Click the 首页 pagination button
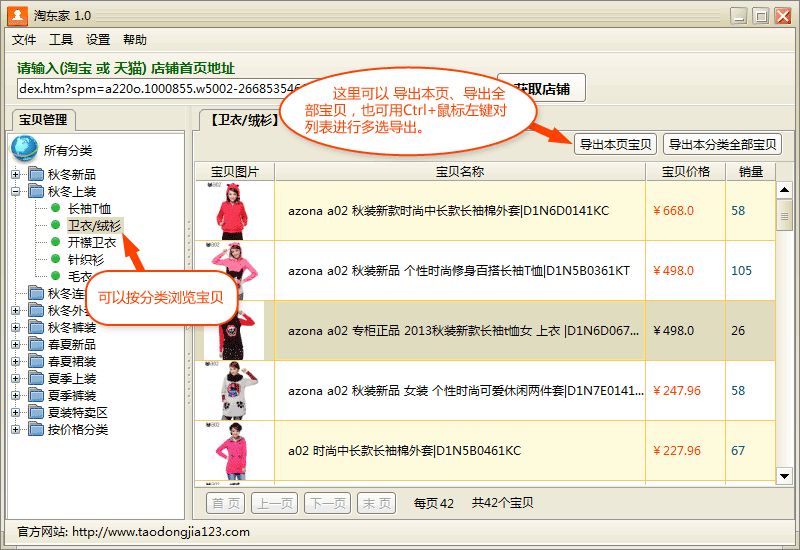 coord(226,504)
